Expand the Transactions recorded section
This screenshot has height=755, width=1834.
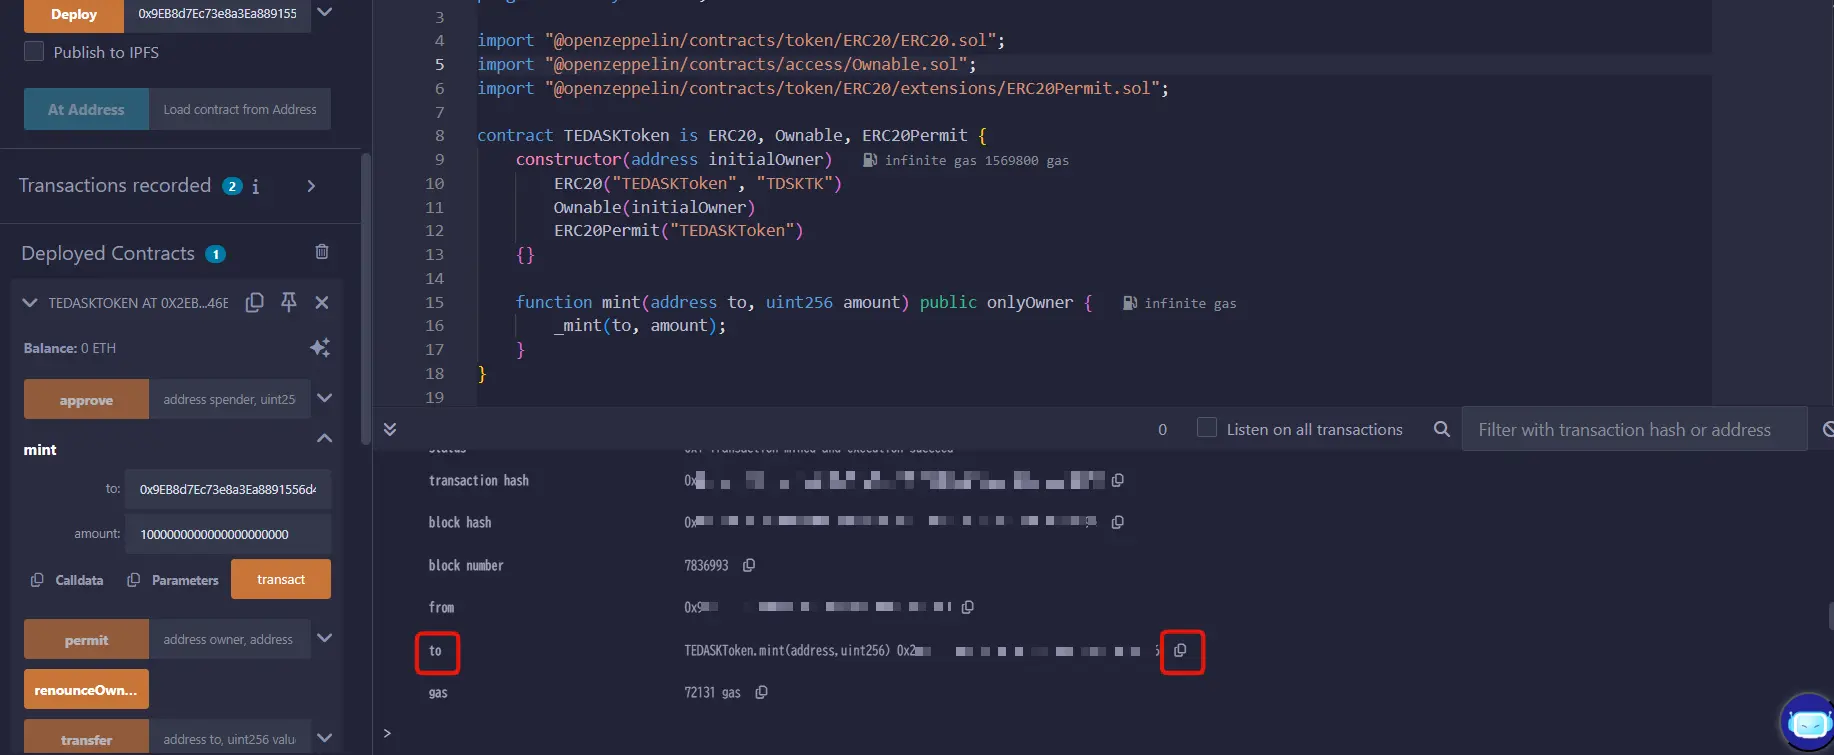point(311,186)
